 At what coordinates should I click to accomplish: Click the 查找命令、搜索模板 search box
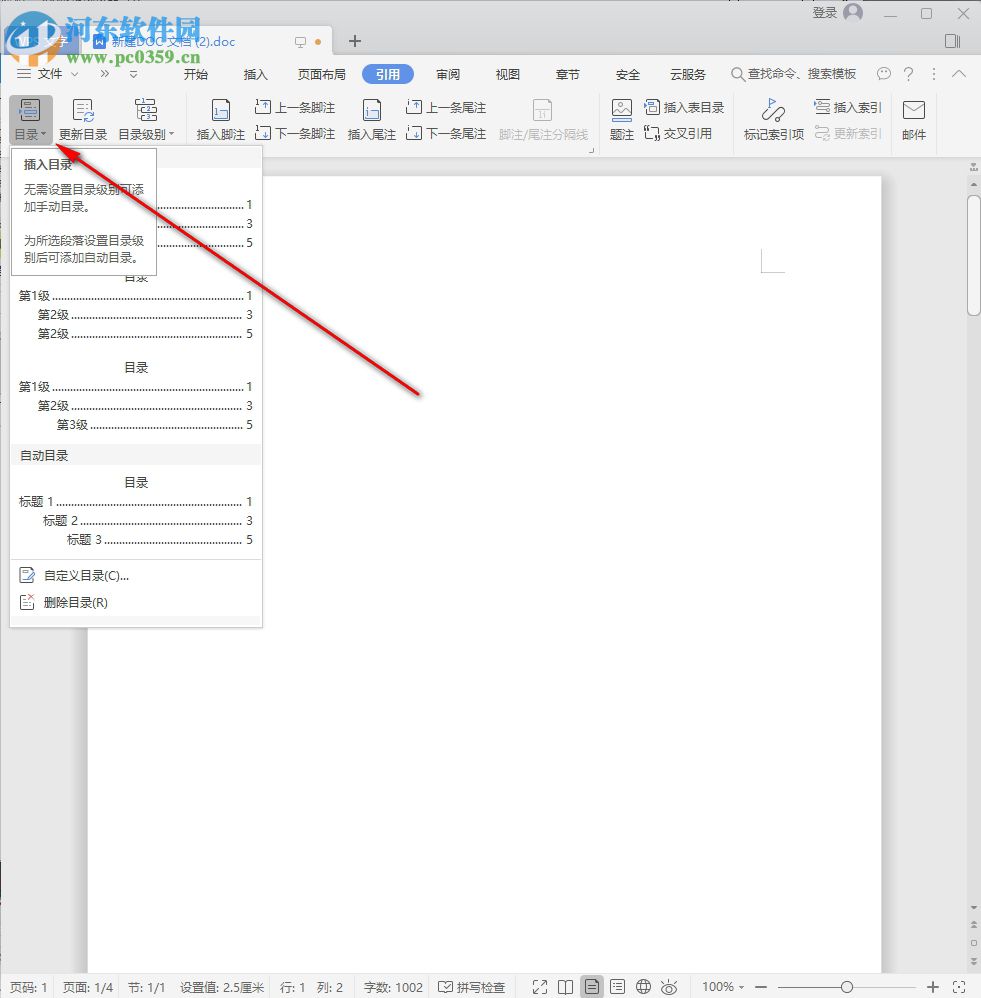click(x=793, y=74)
